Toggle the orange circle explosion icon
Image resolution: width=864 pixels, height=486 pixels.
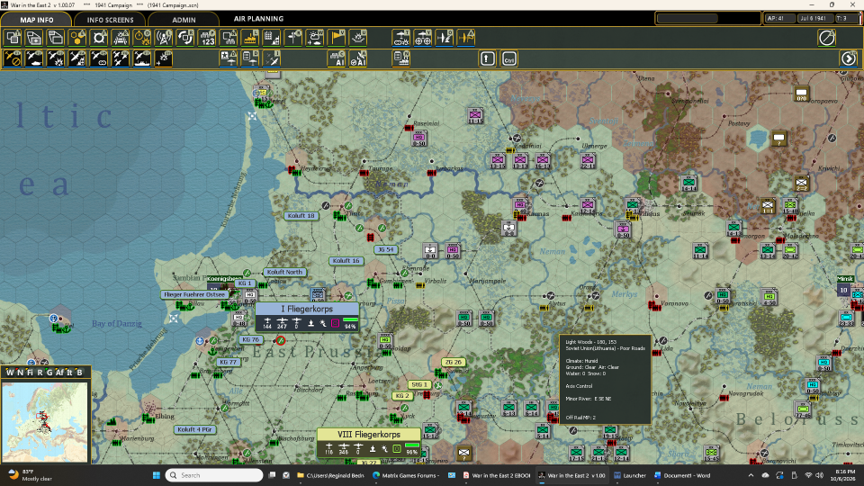(142, 38)
